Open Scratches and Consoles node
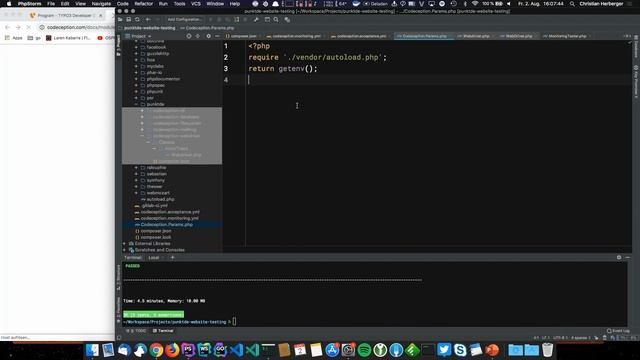Image resolution: width=640 pixels, height=360 pixels. point(159,250)
